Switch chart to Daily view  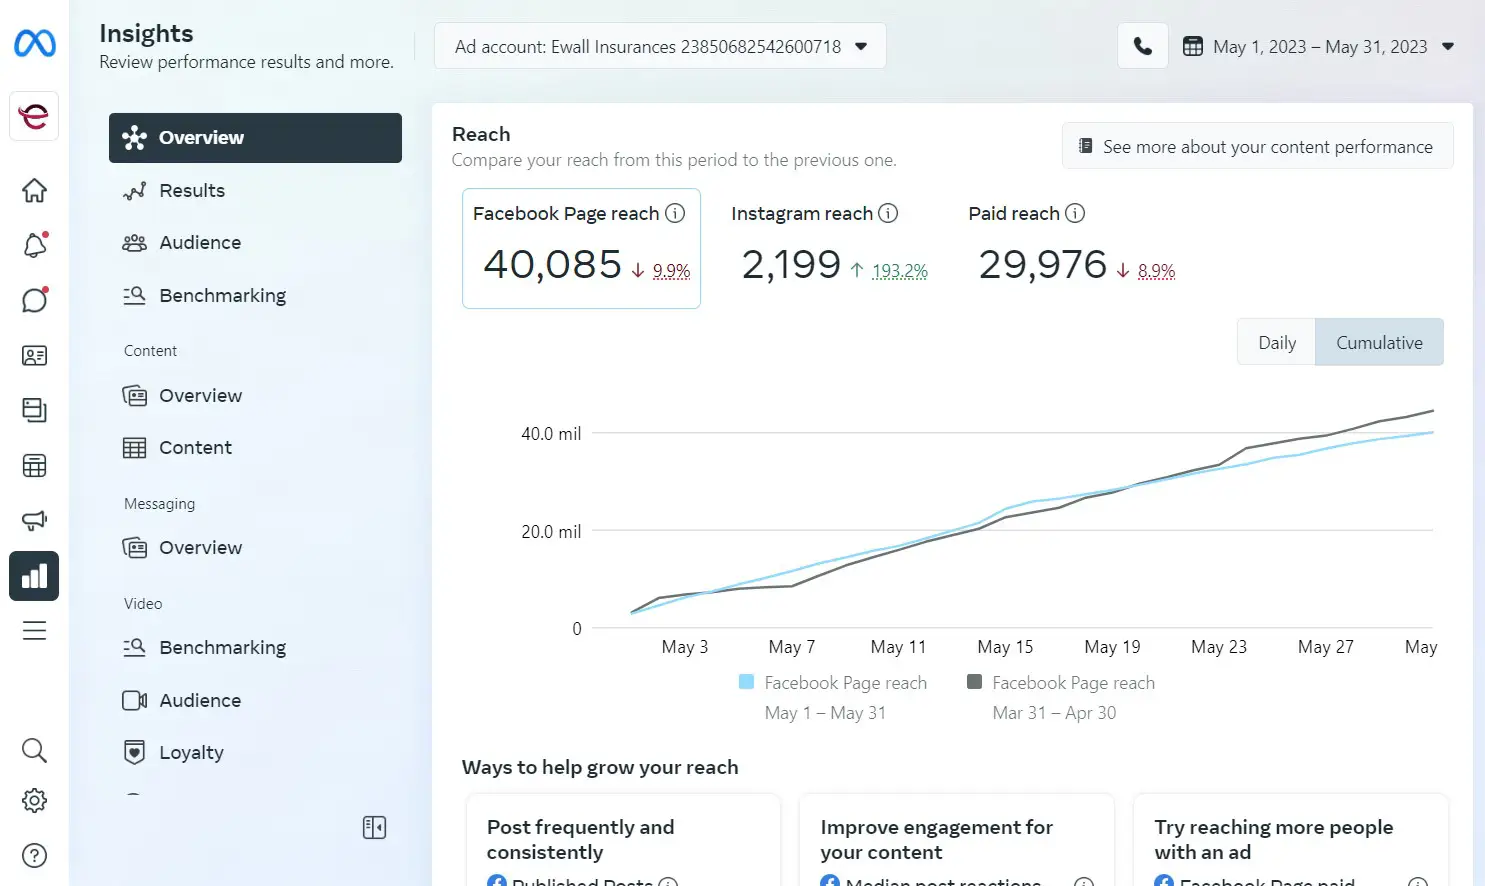pos(1276,342)
